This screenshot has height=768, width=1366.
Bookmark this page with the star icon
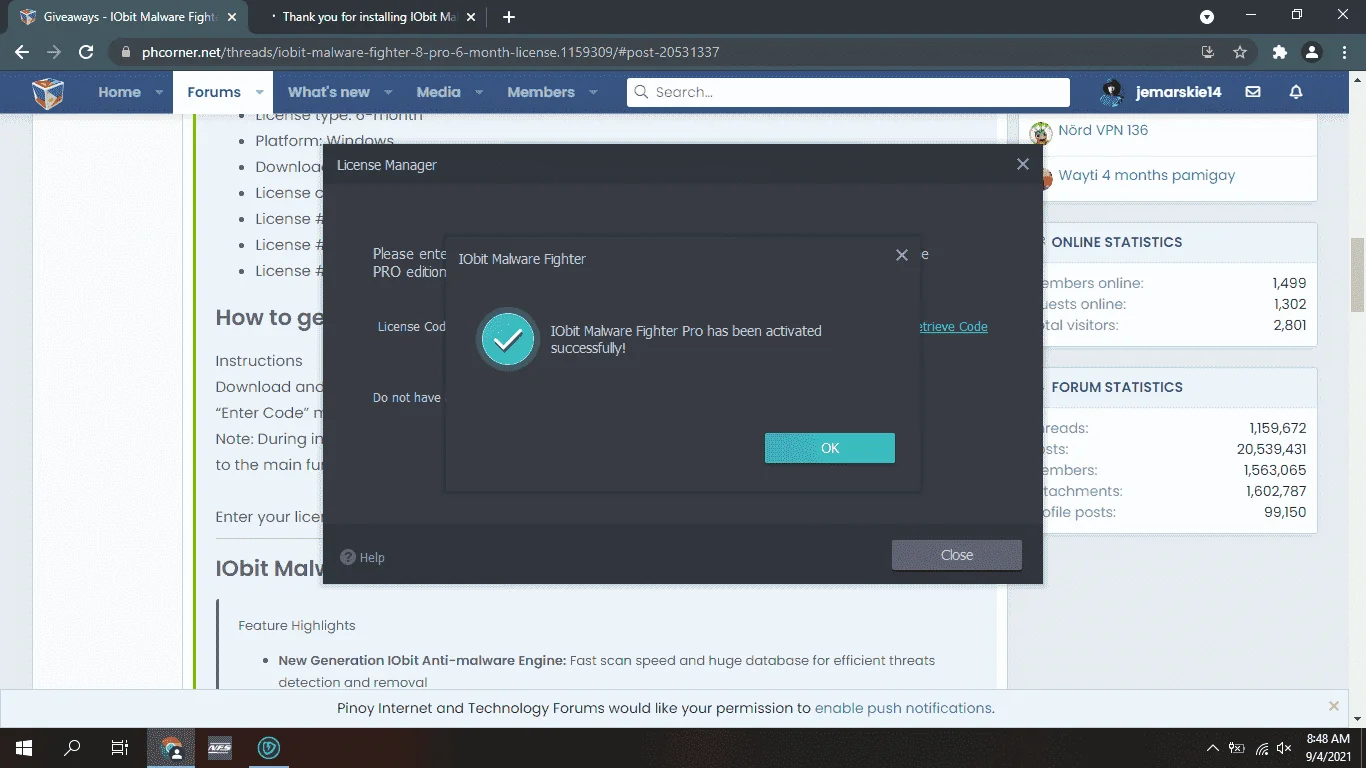tap(1240, 52)
